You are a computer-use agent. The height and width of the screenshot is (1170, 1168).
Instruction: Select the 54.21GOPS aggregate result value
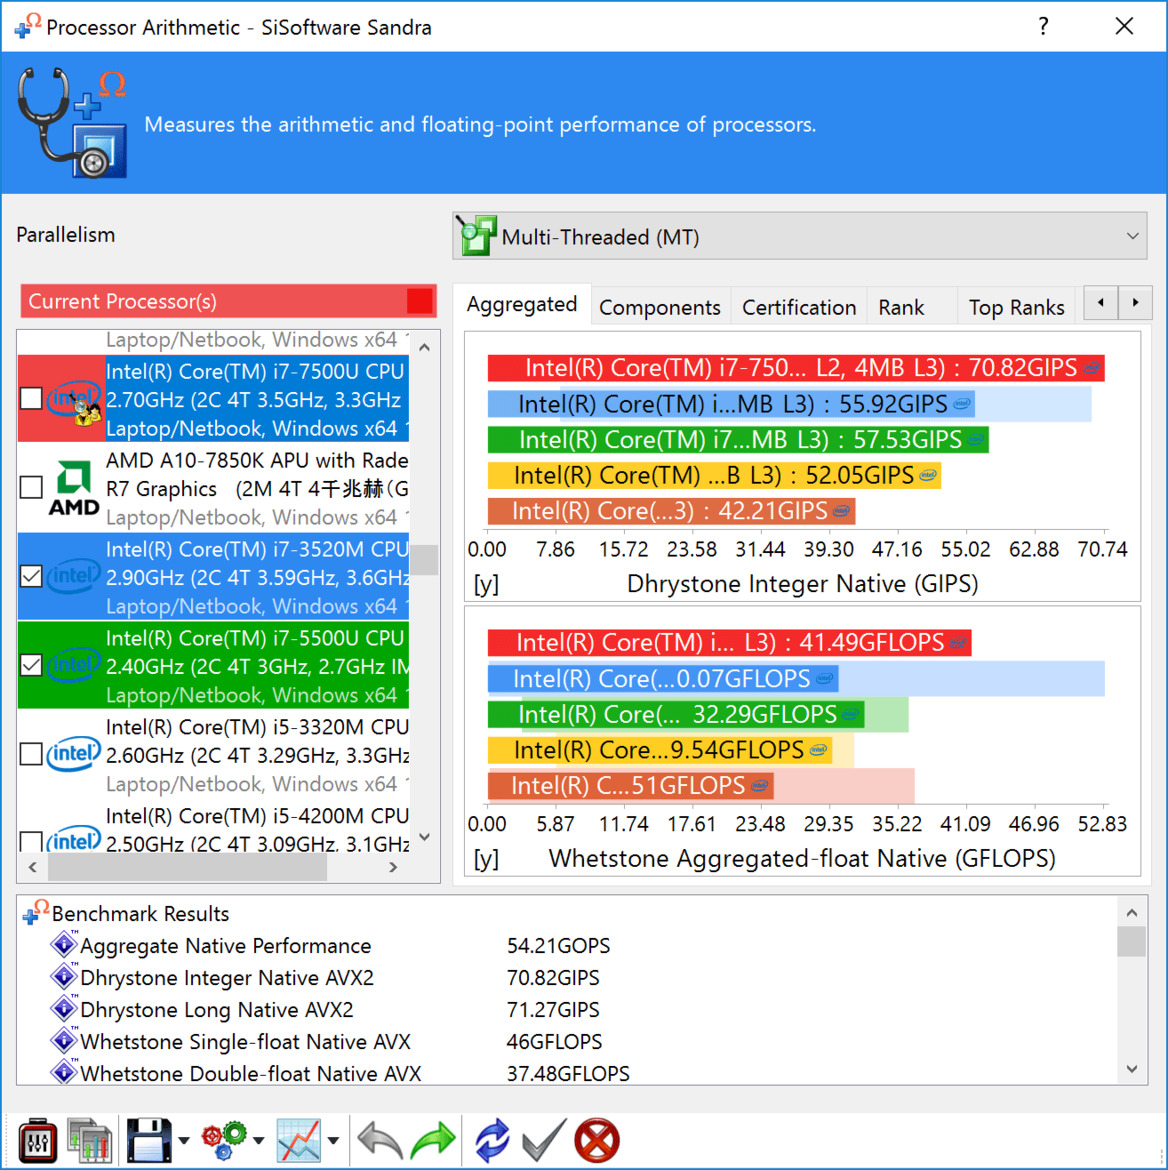[x=558, y=945]
